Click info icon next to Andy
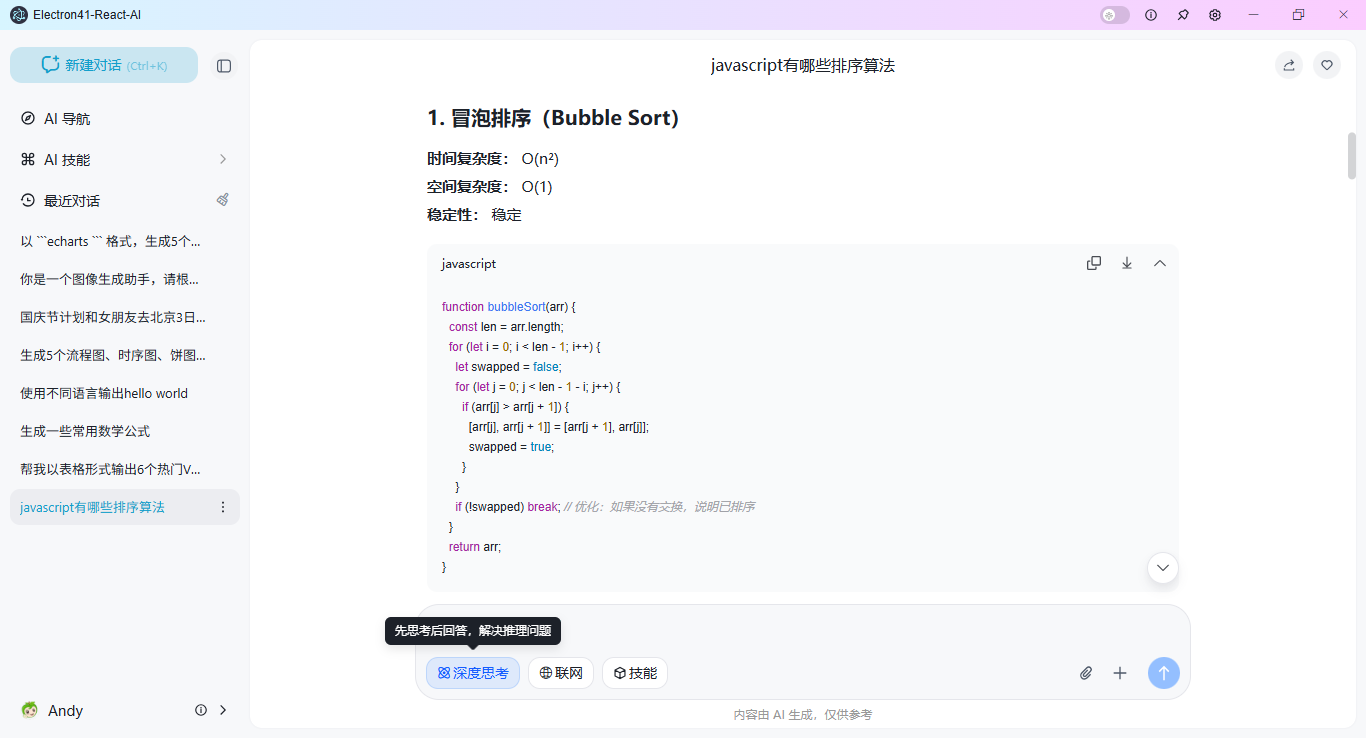 click(x=201, y=710)
